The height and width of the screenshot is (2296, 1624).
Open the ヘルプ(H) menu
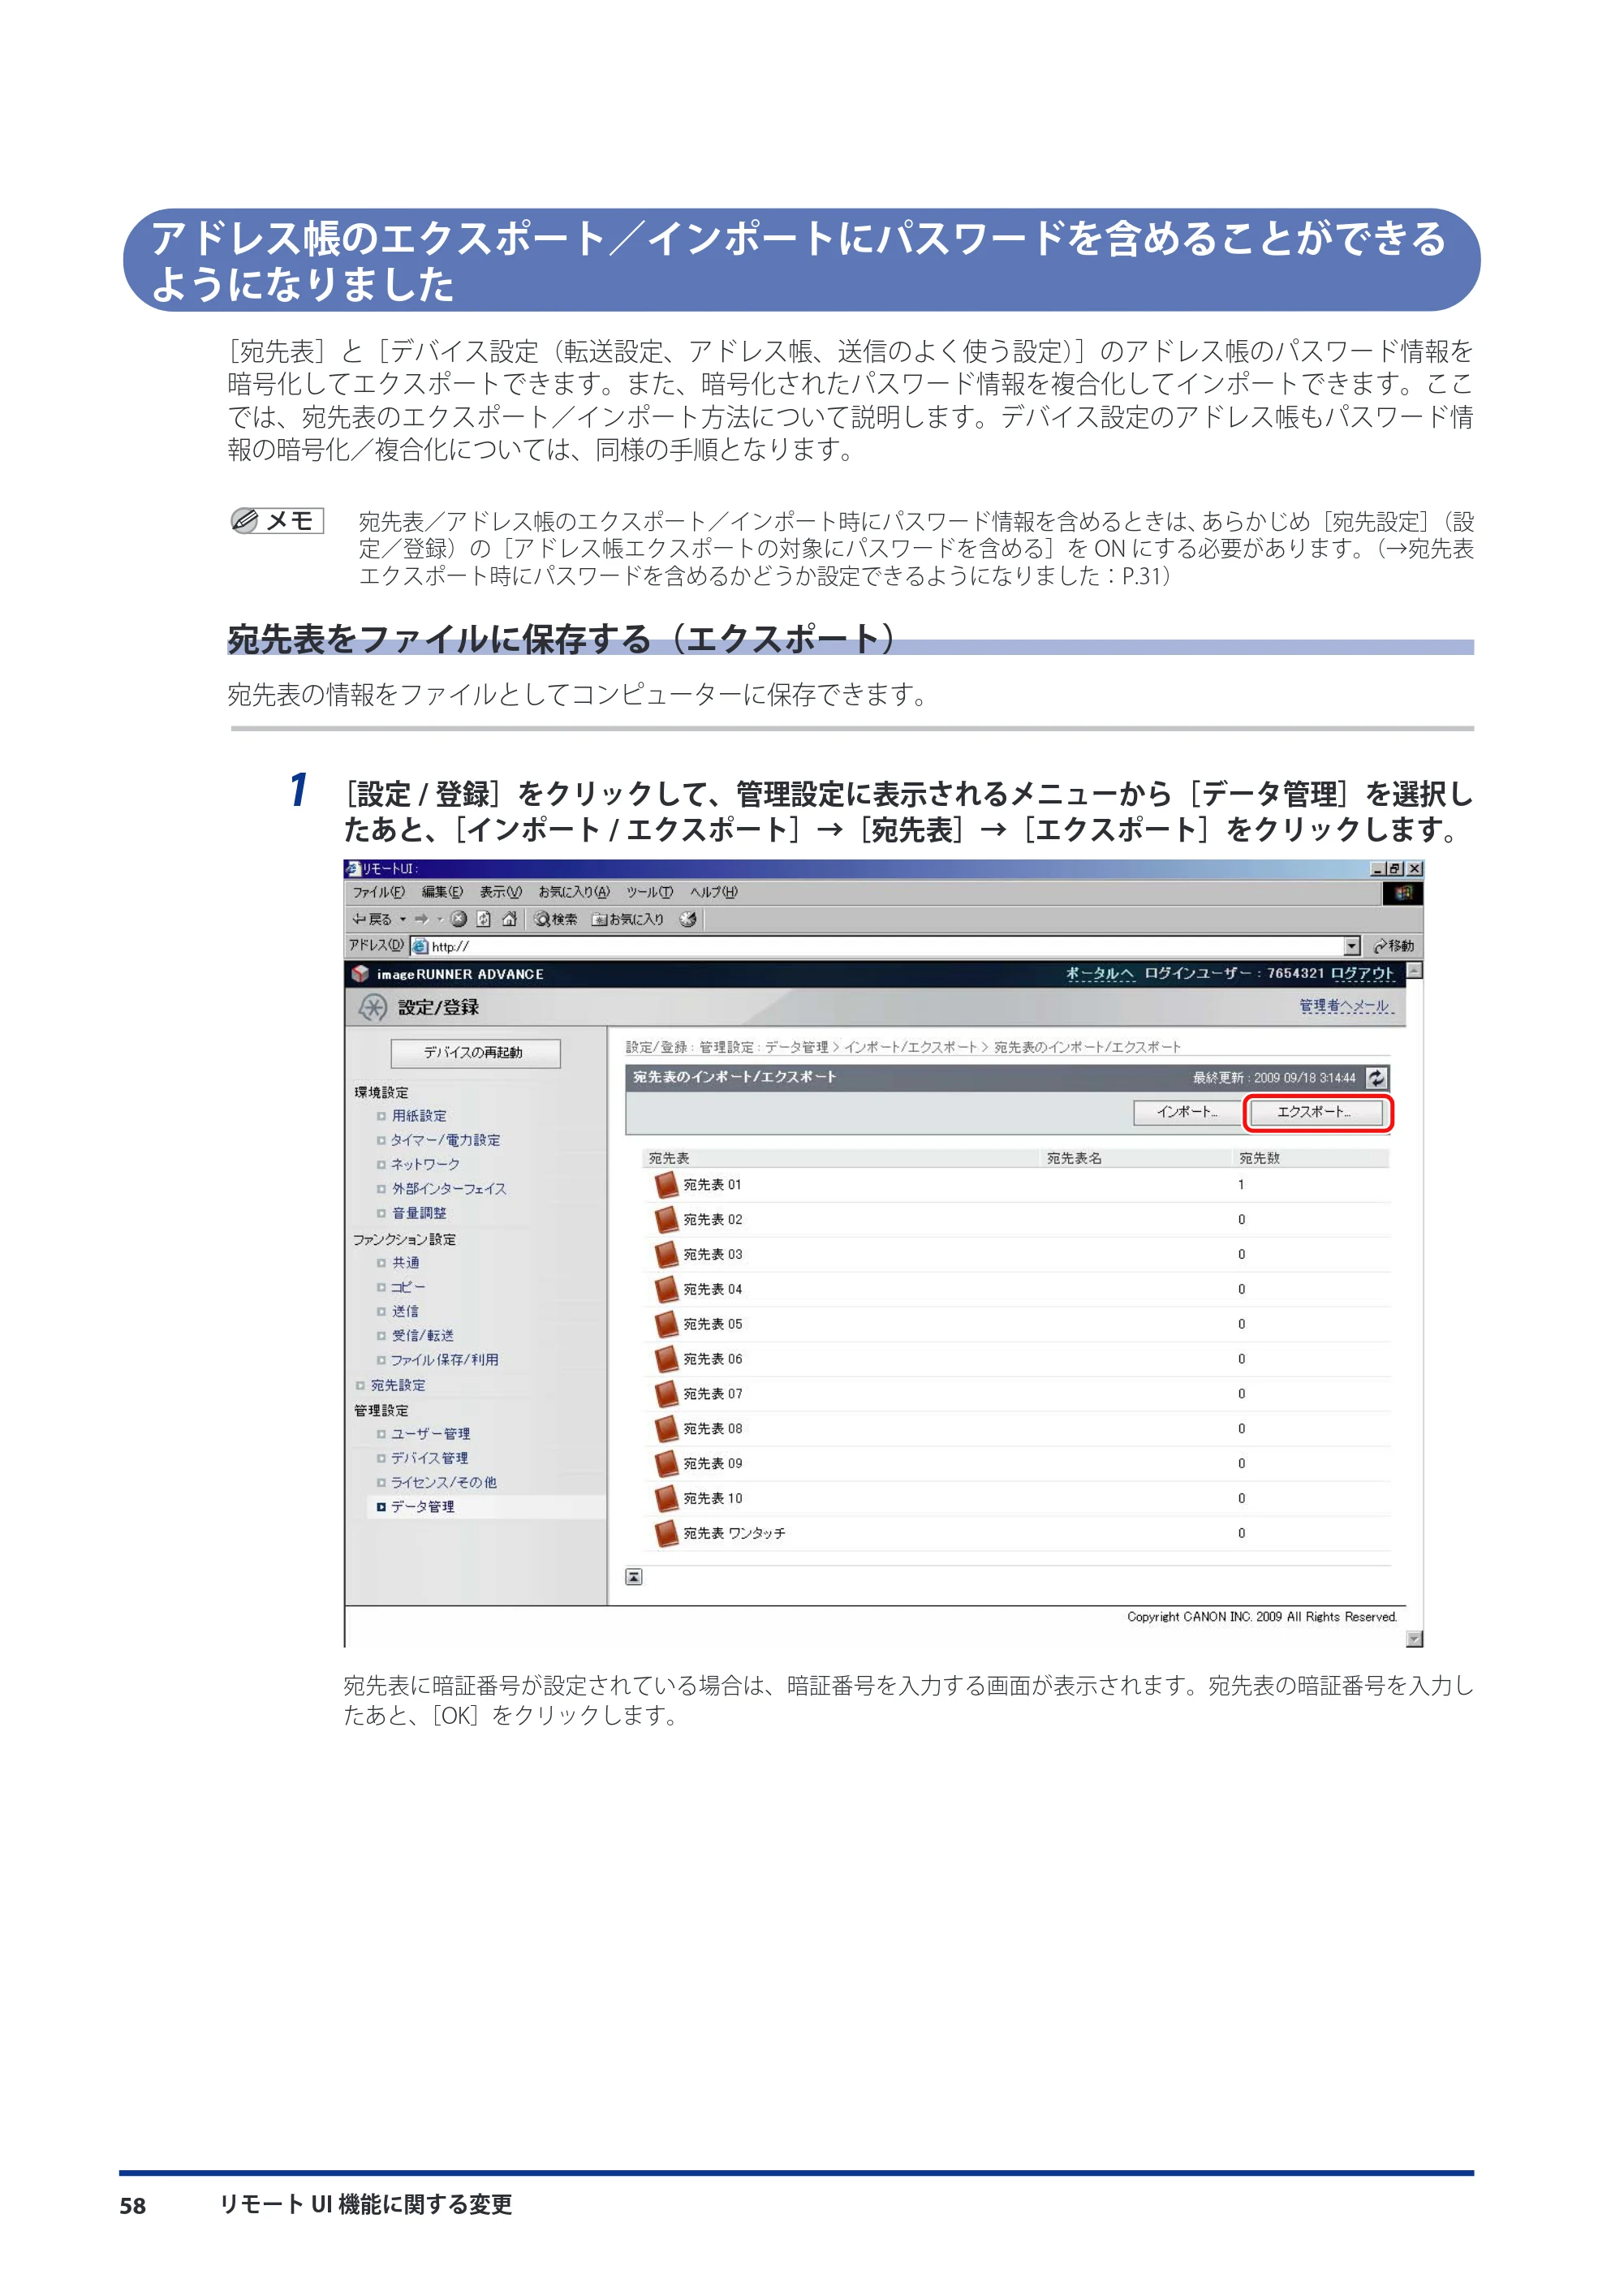click(713, 892)
